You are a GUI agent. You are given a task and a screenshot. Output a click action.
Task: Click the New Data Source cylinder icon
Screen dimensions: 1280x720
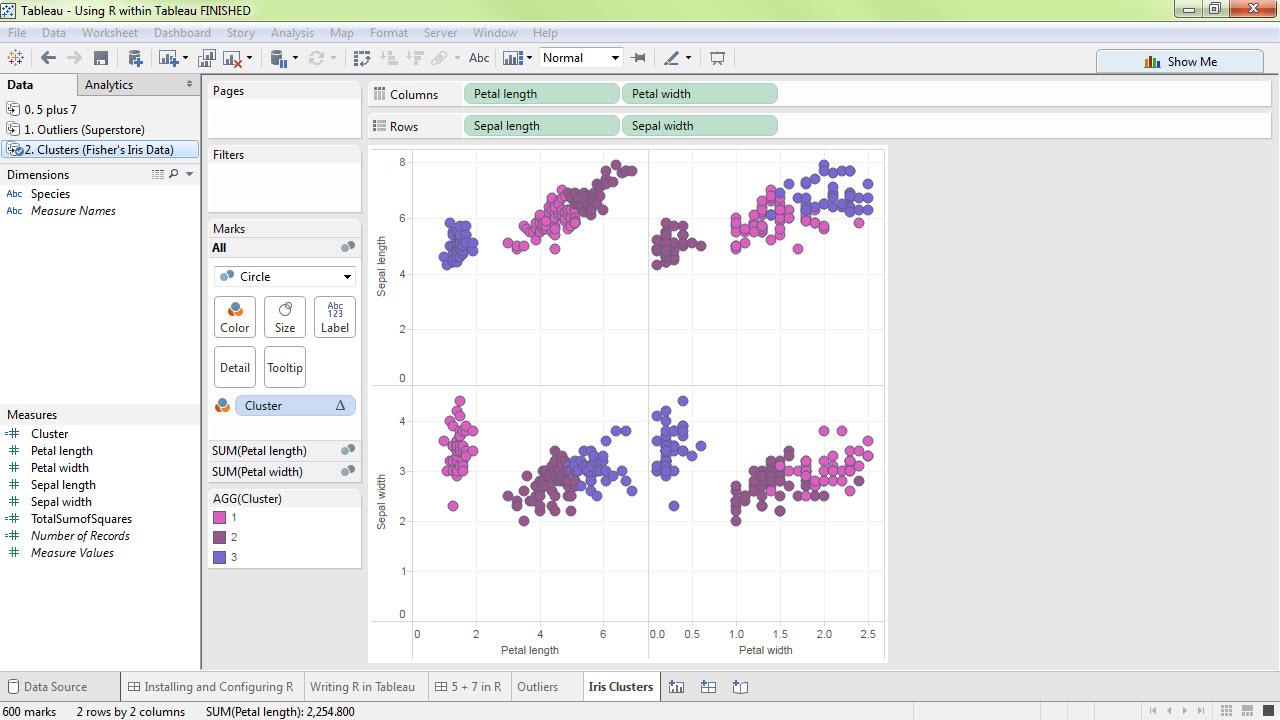[x=135, y=58]
